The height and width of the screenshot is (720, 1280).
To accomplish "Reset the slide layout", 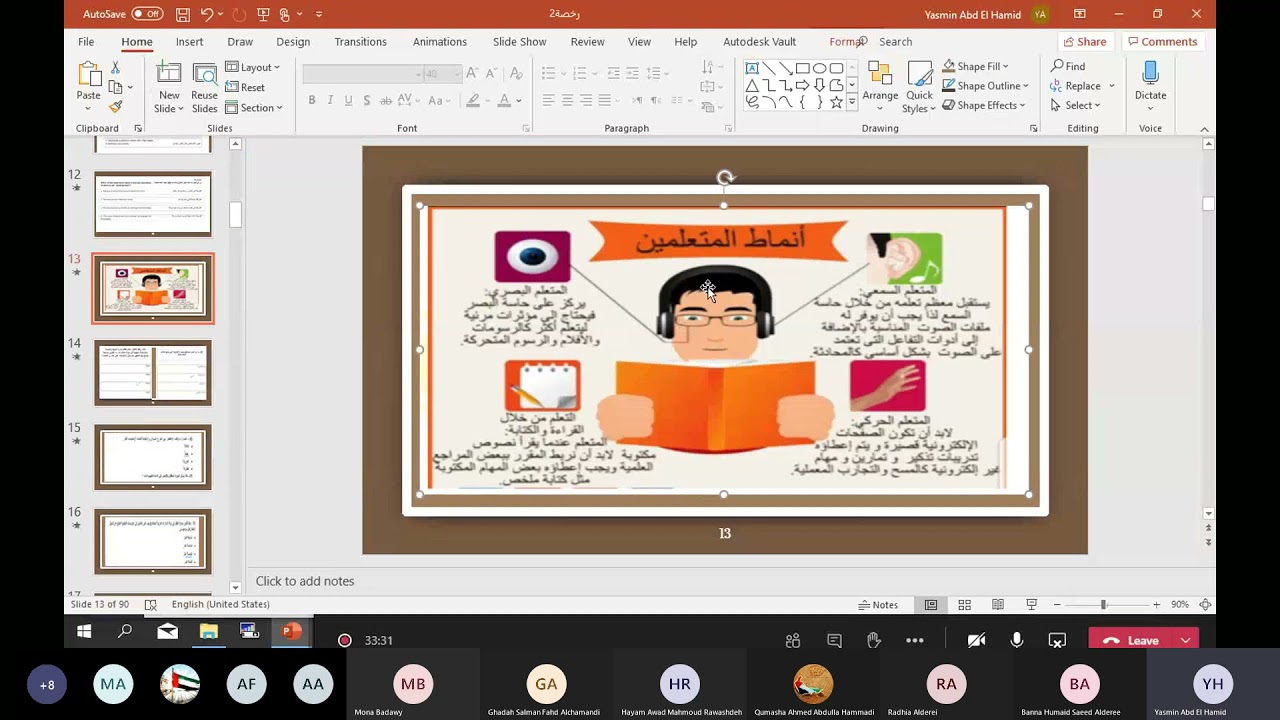I will point(245,87).
